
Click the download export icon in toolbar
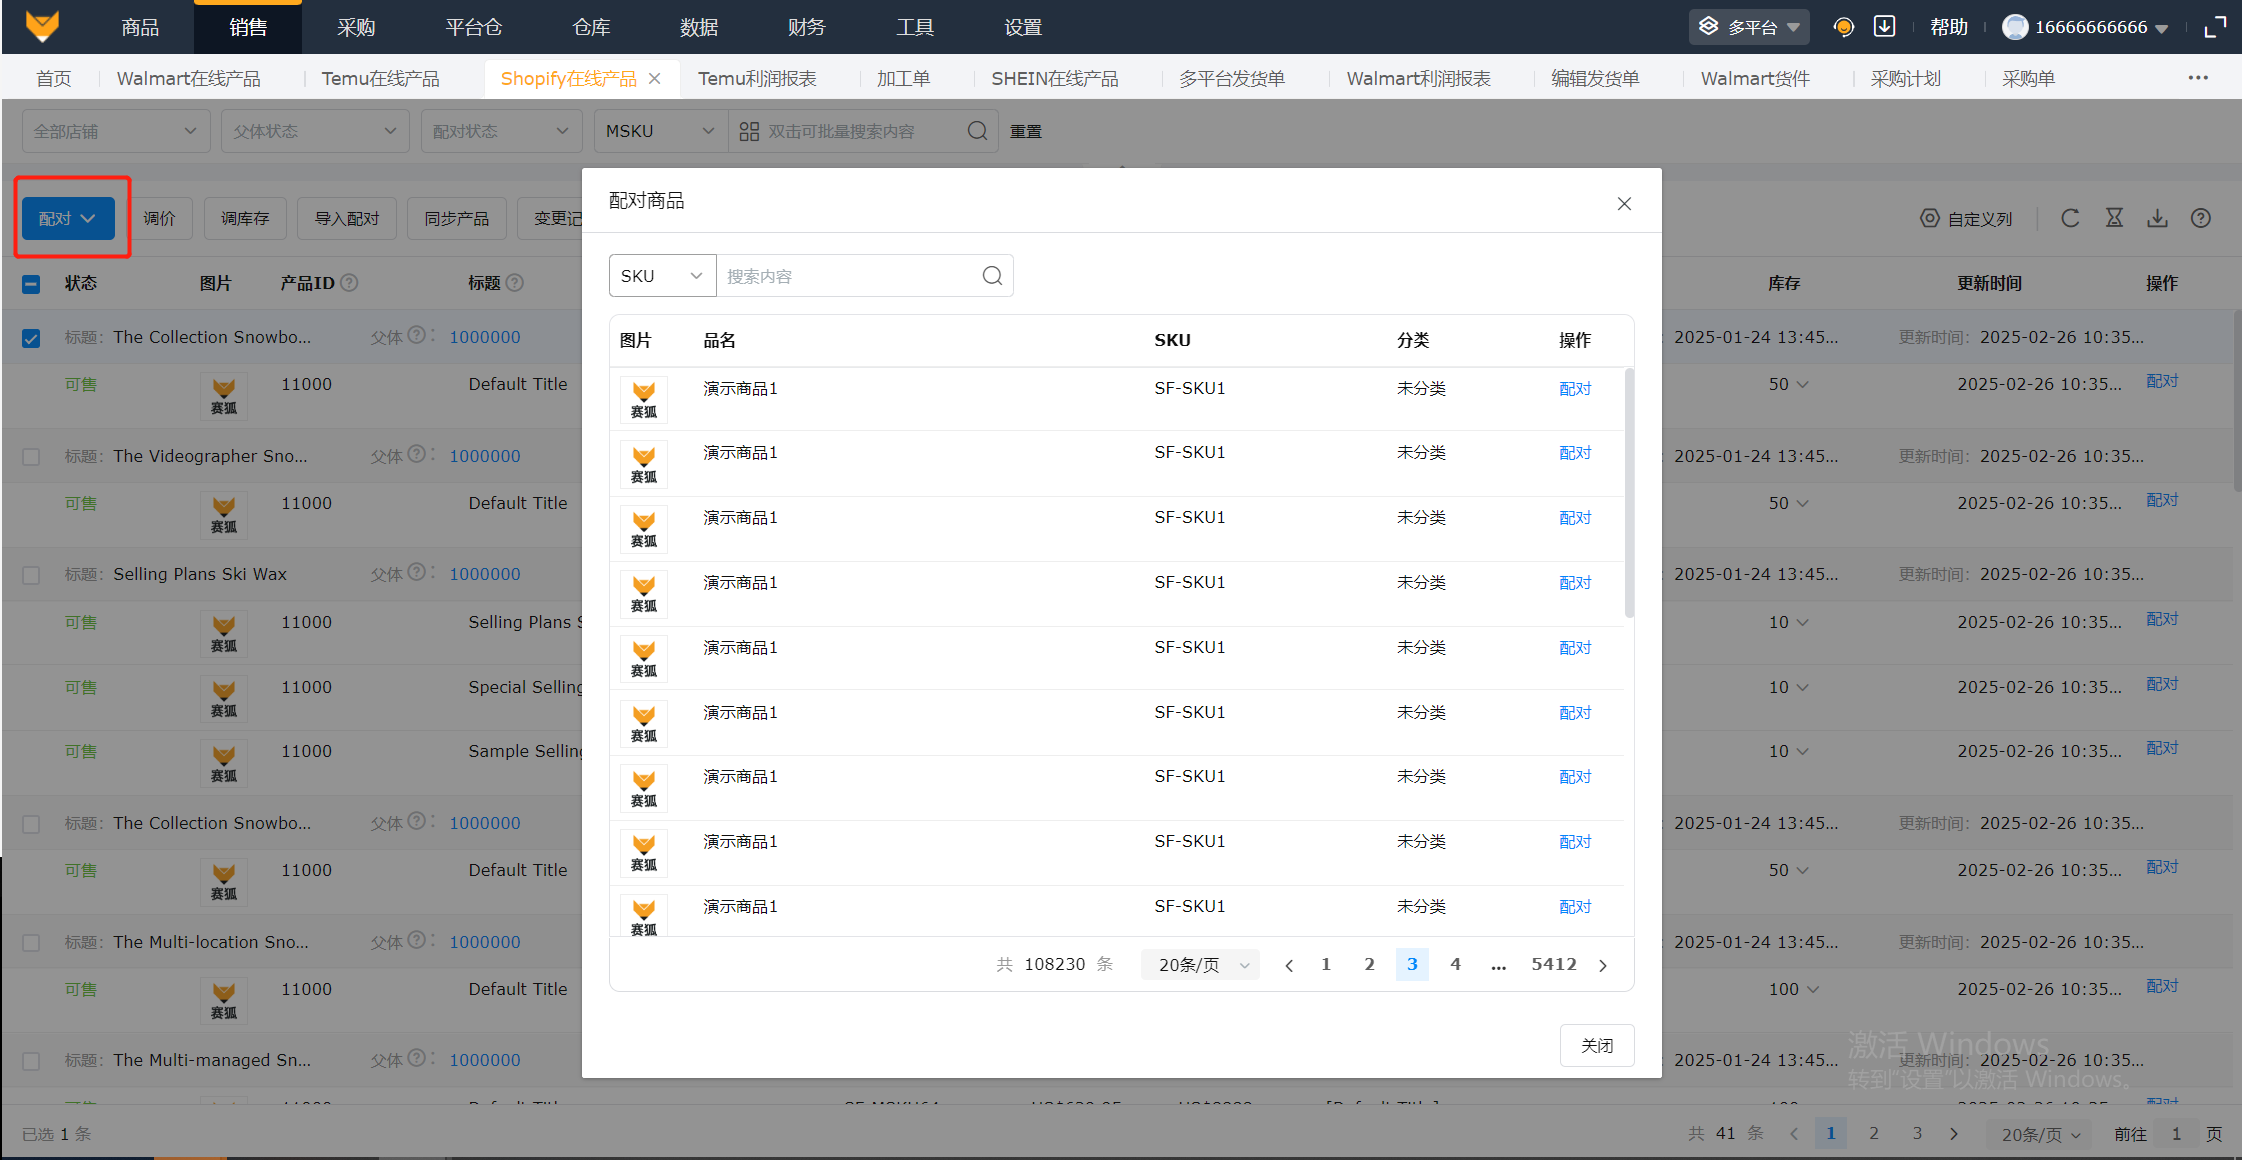coord(2157,218)
